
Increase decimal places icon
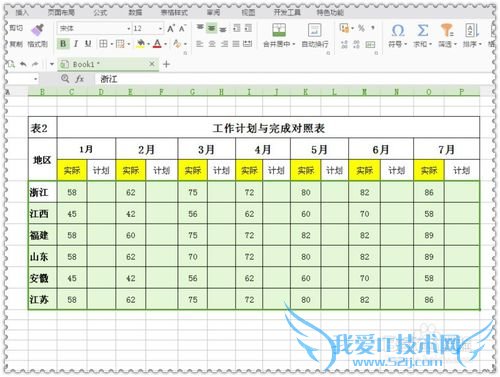point(344,44)
